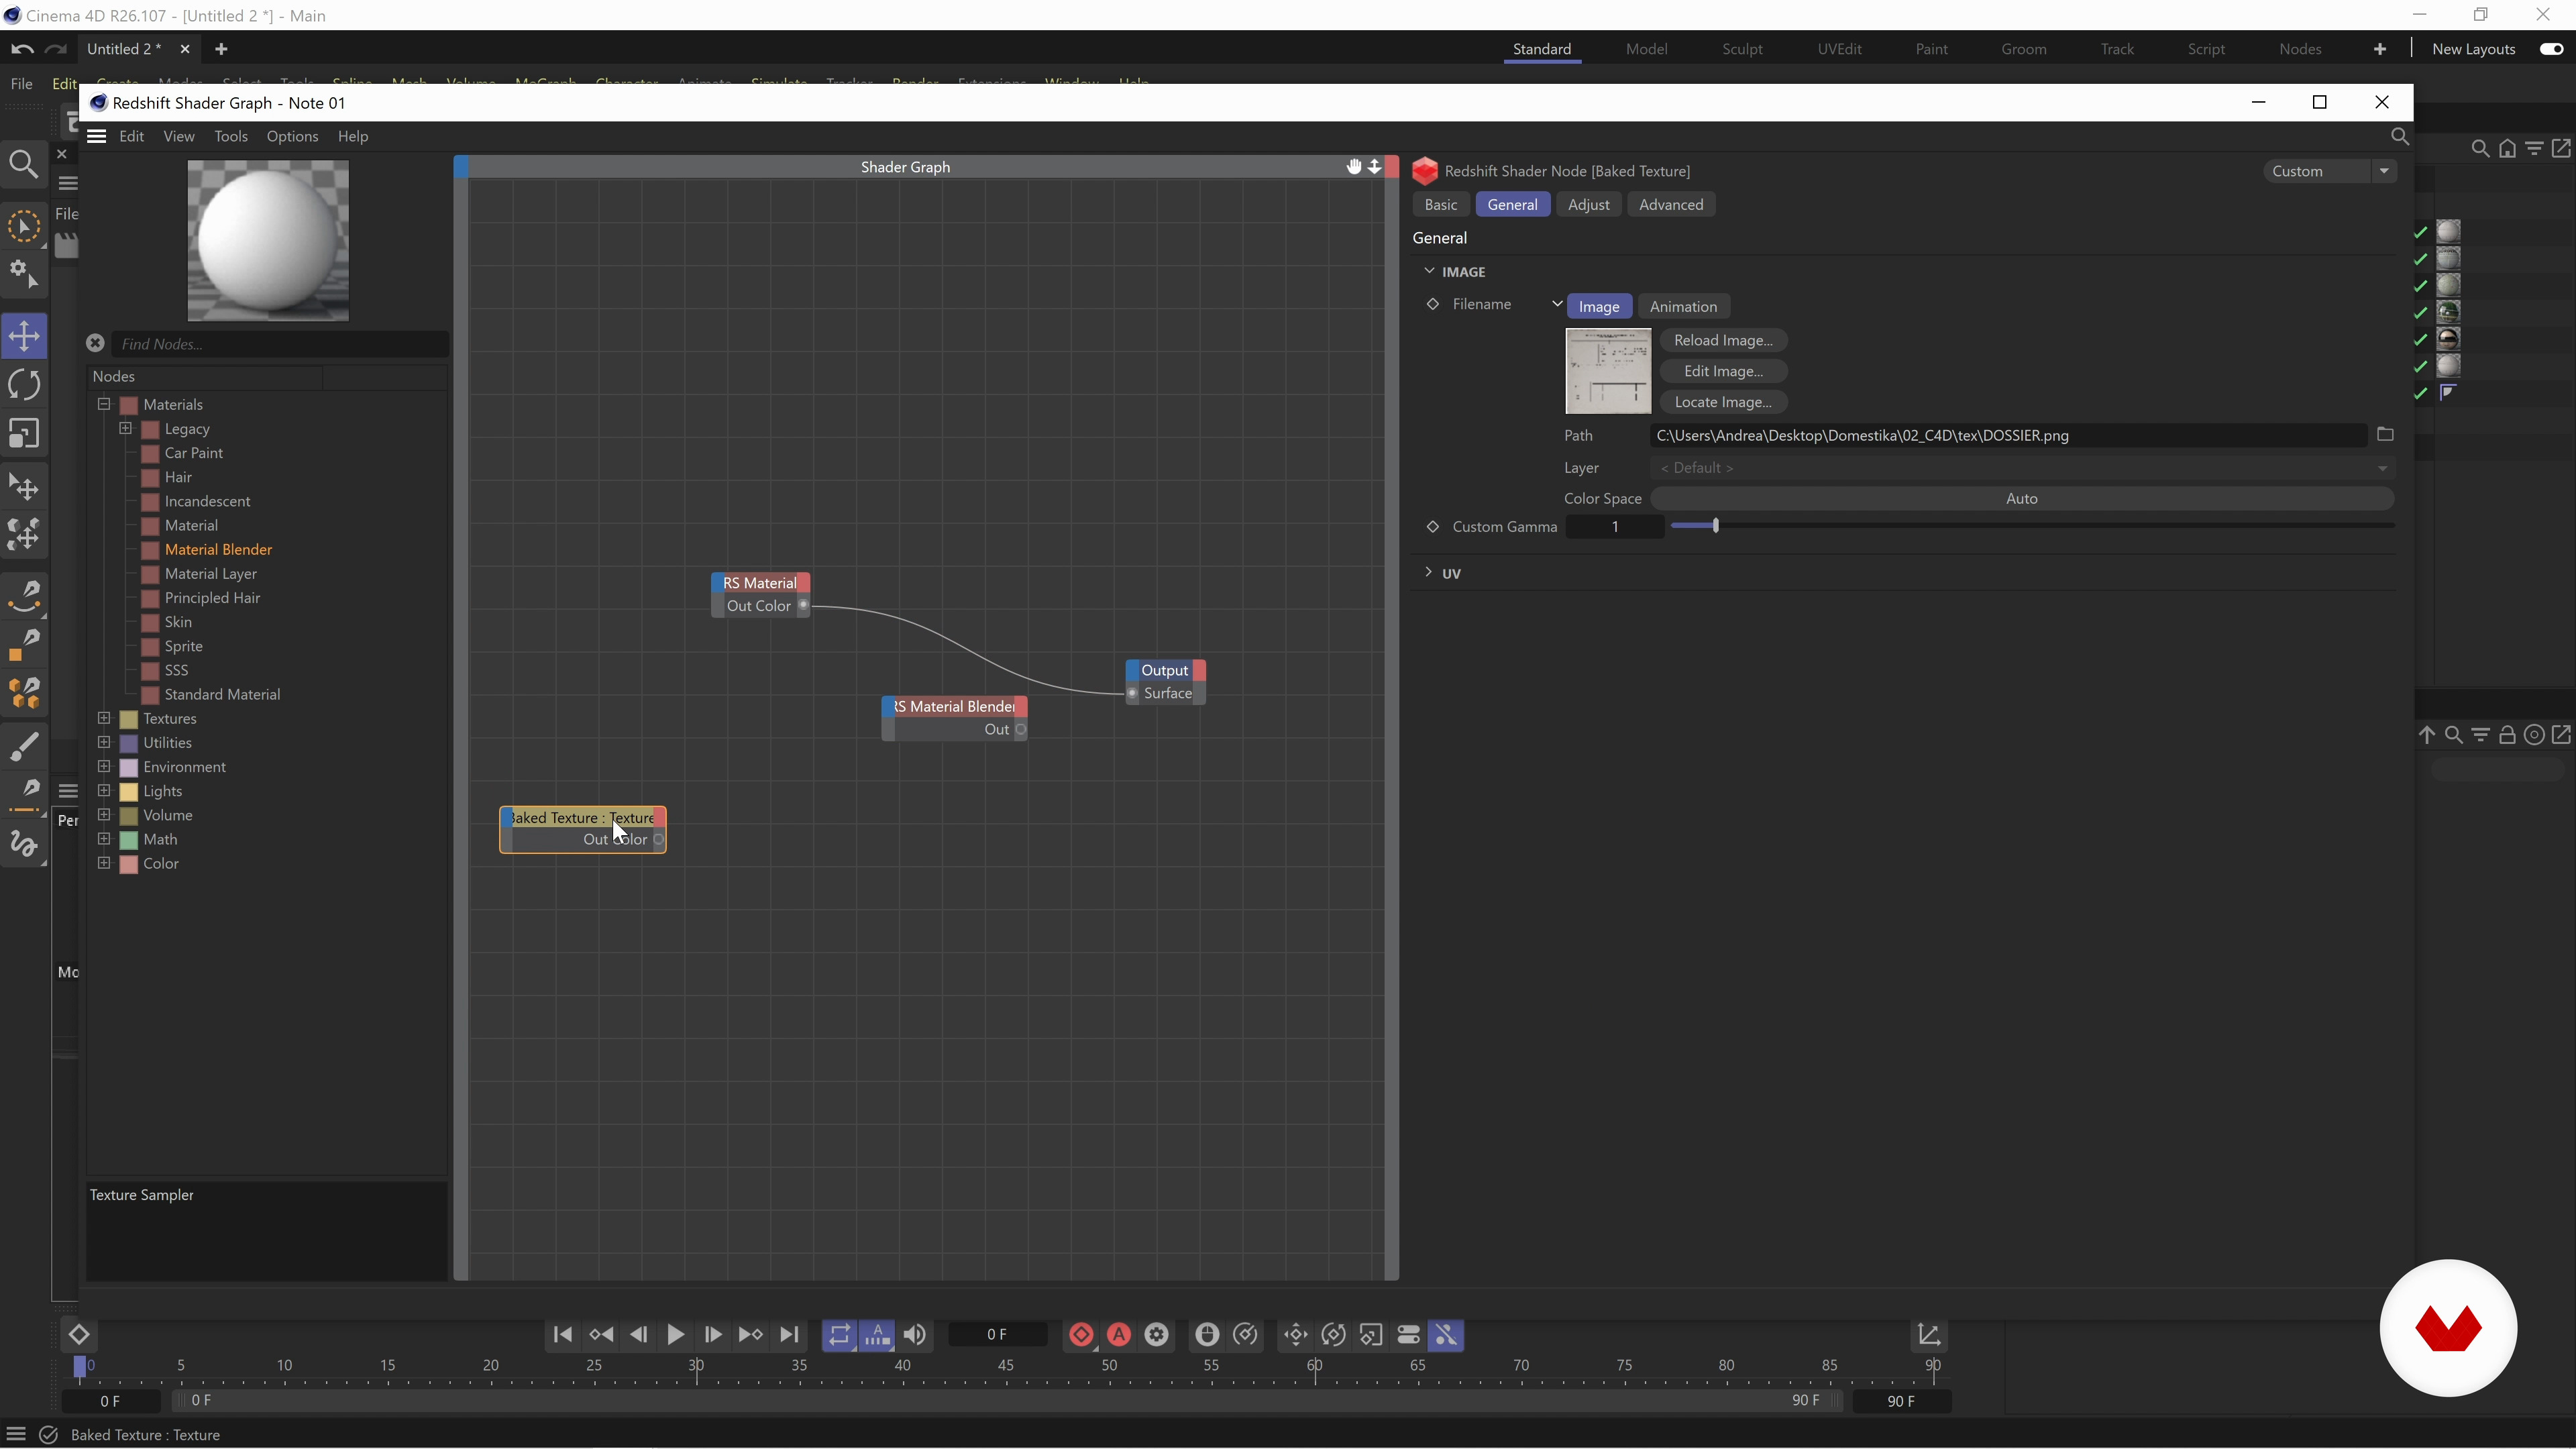Expand the Textures node category
Viewport: 2576px width, 1449px height.
104,719
